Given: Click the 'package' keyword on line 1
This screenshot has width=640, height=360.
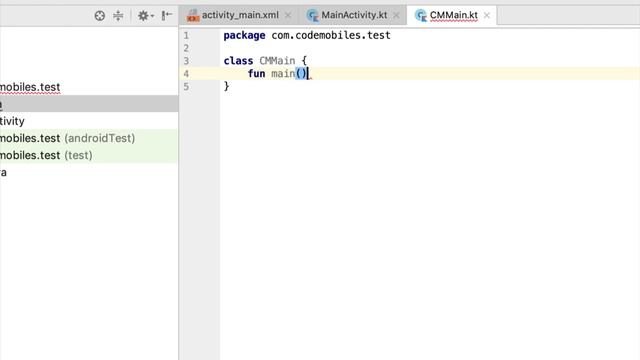Looking at the screenshot, I should [244, 36].
